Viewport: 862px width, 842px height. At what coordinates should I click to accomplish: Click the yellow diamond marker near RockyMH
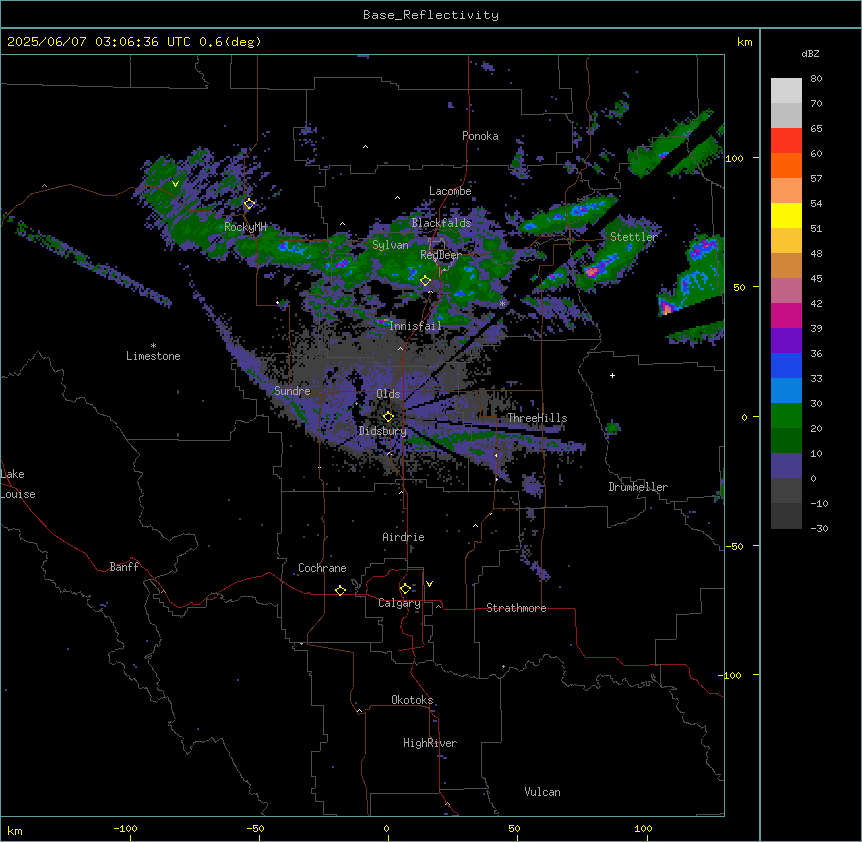pos(249,203)
